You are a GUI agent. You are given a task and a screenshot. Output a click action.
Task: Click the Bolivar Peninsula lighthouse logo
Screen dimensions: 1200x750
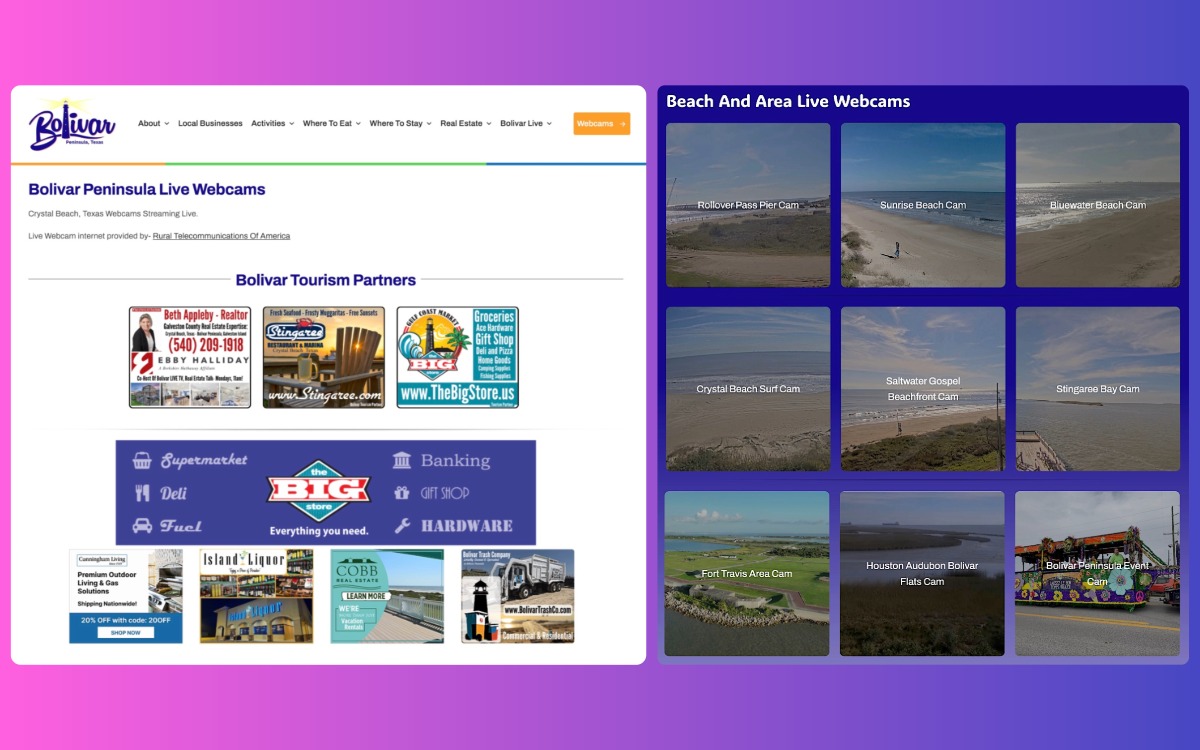tap(72, 122)
